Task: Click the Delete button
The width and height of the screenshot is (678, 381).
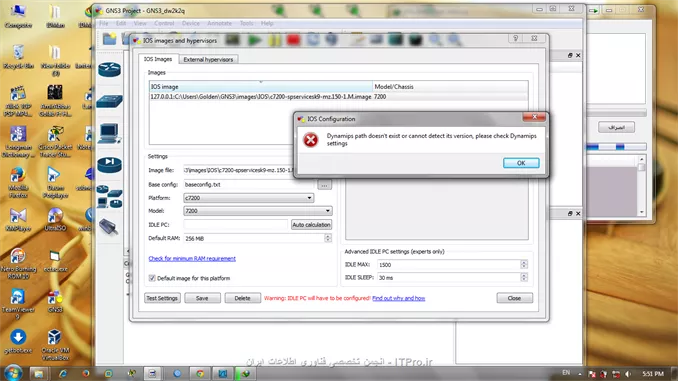Action: 242,298
